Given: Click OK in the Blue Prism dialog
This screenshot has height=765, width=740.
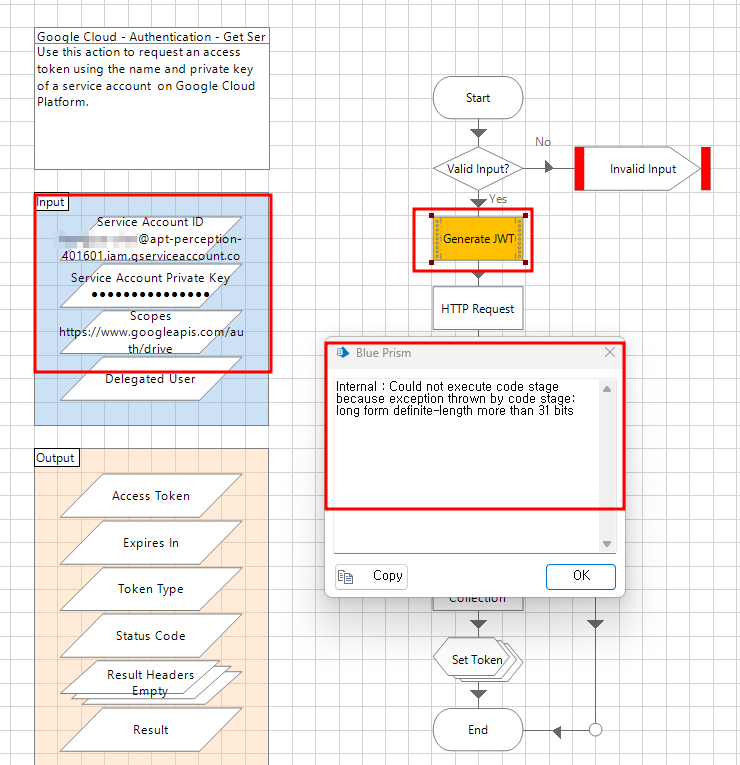Looking at the screenshot, I should pyautogui.click(x=580, y=576).
